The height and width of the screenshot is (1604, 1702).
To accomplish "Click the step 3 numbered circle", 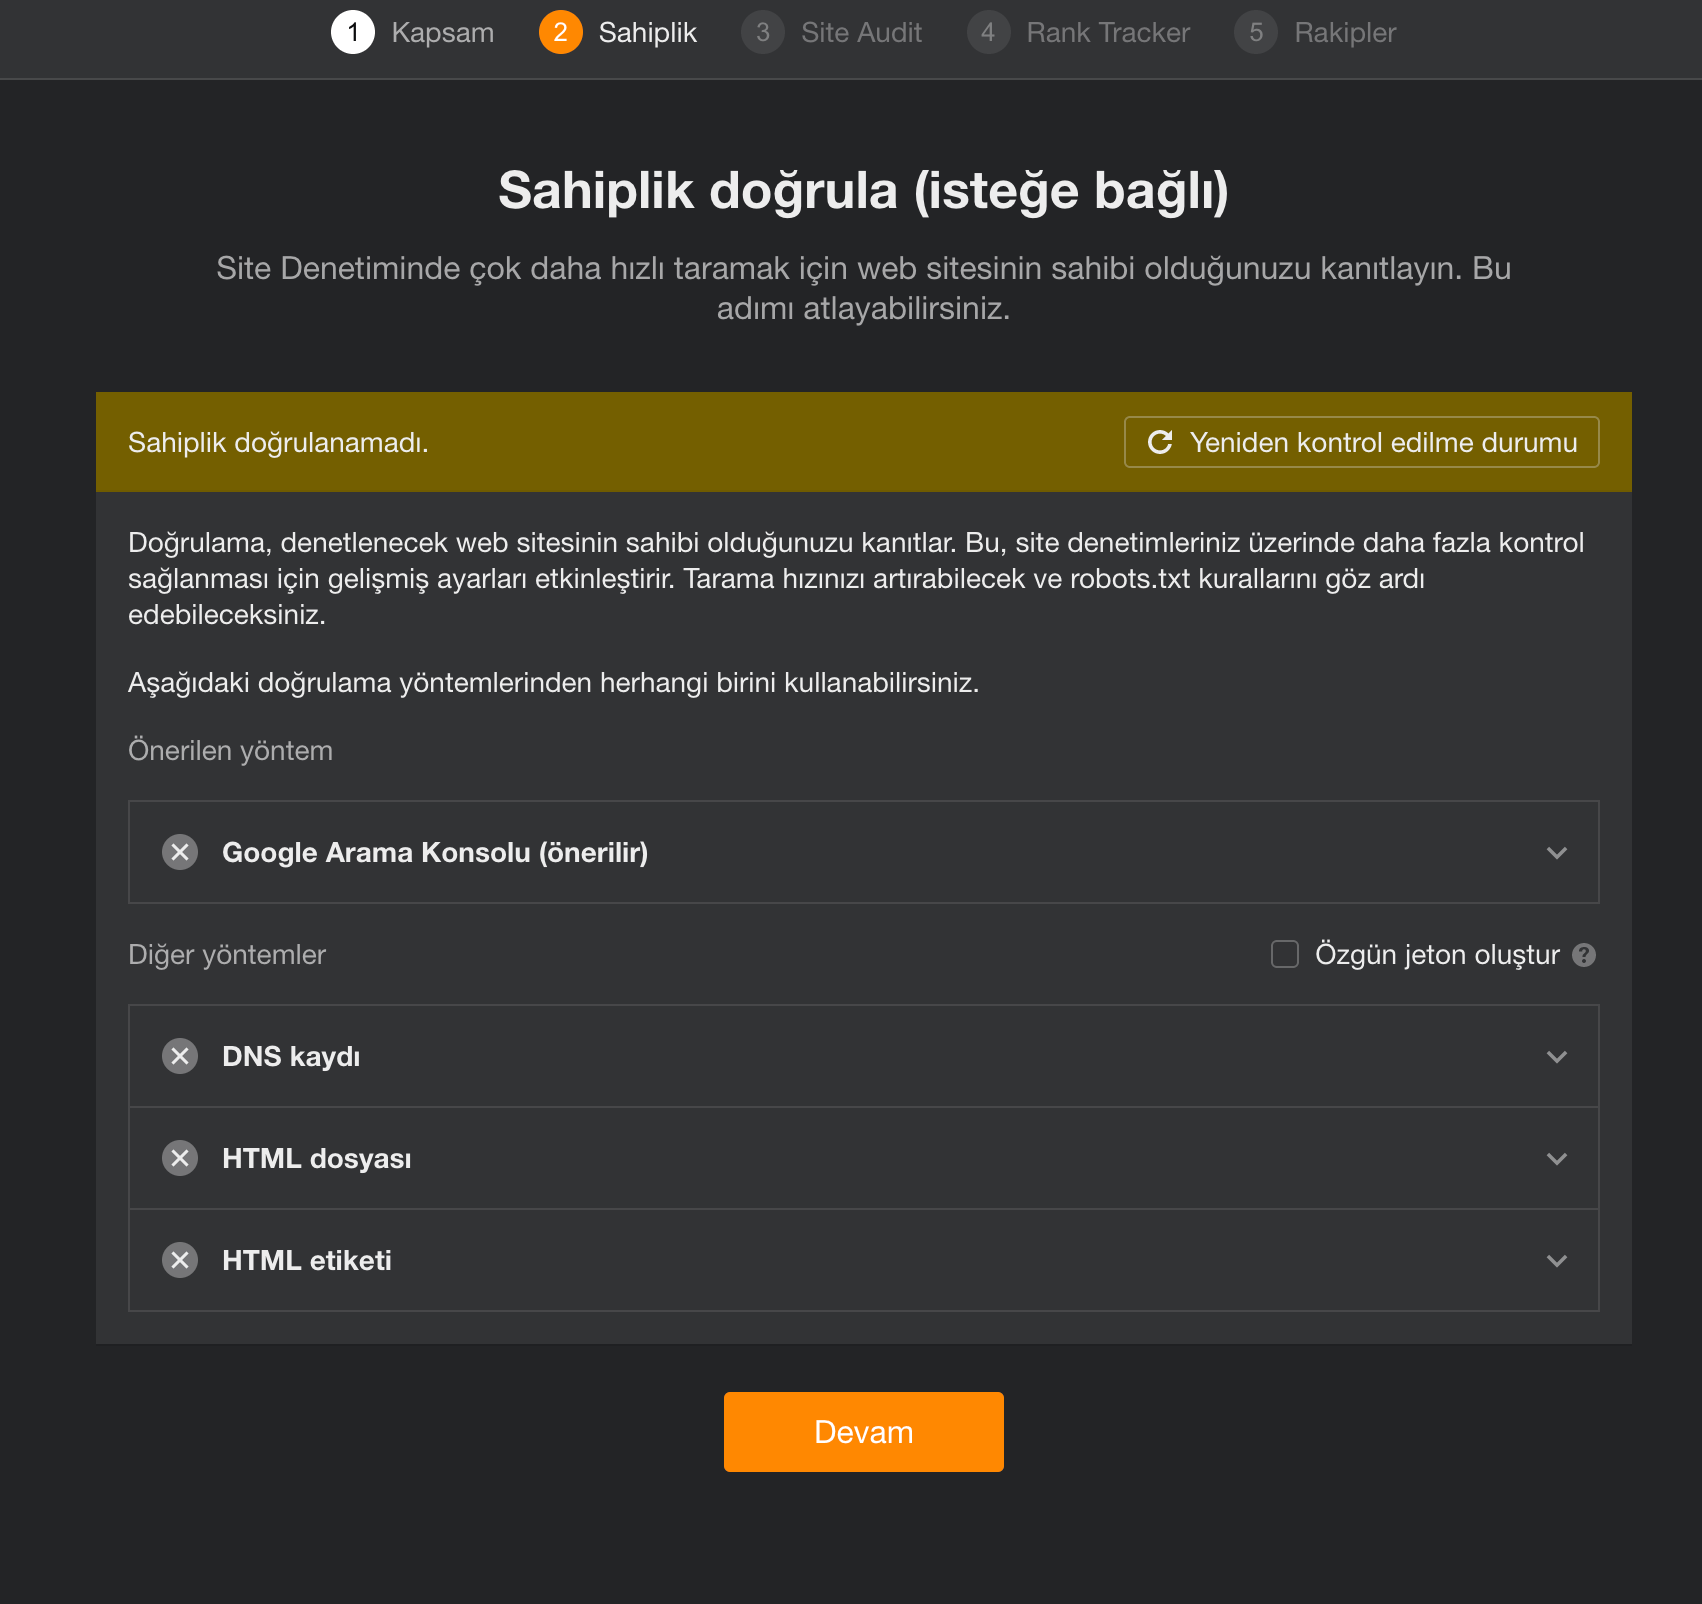I will pos(763,32).
